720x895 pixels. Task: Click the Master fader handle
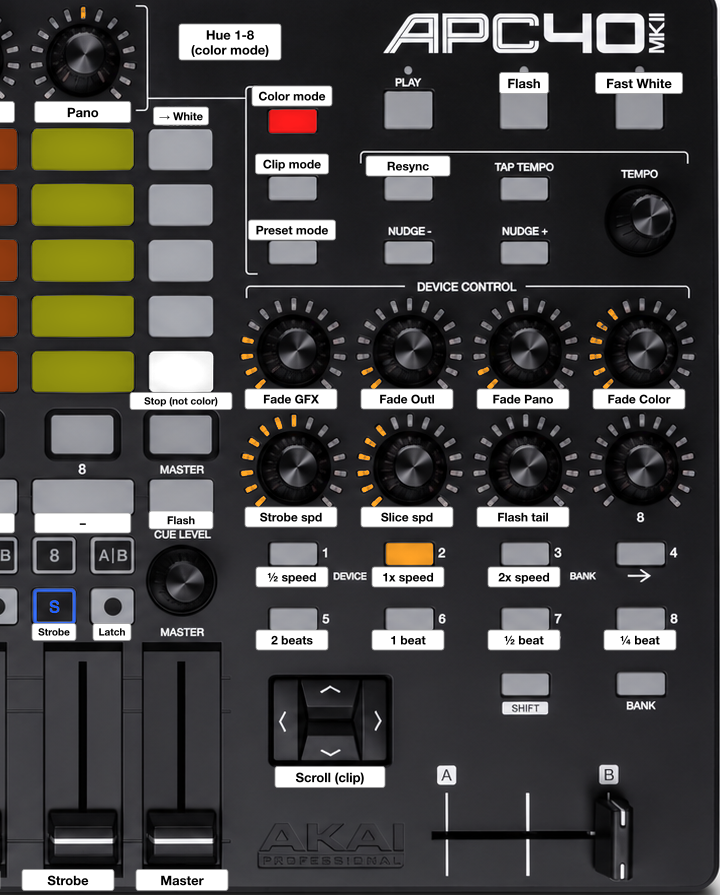pos(182,838)
